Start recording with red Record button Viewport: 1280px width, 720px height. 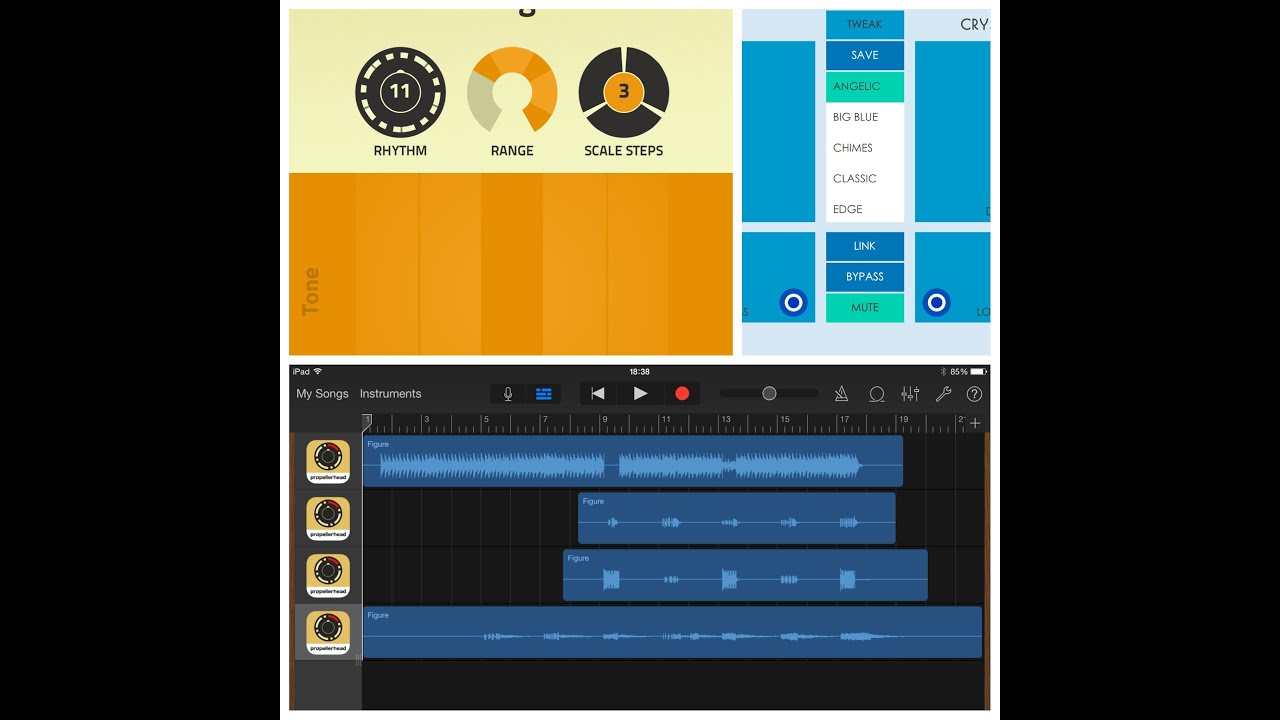coord(682,394)
